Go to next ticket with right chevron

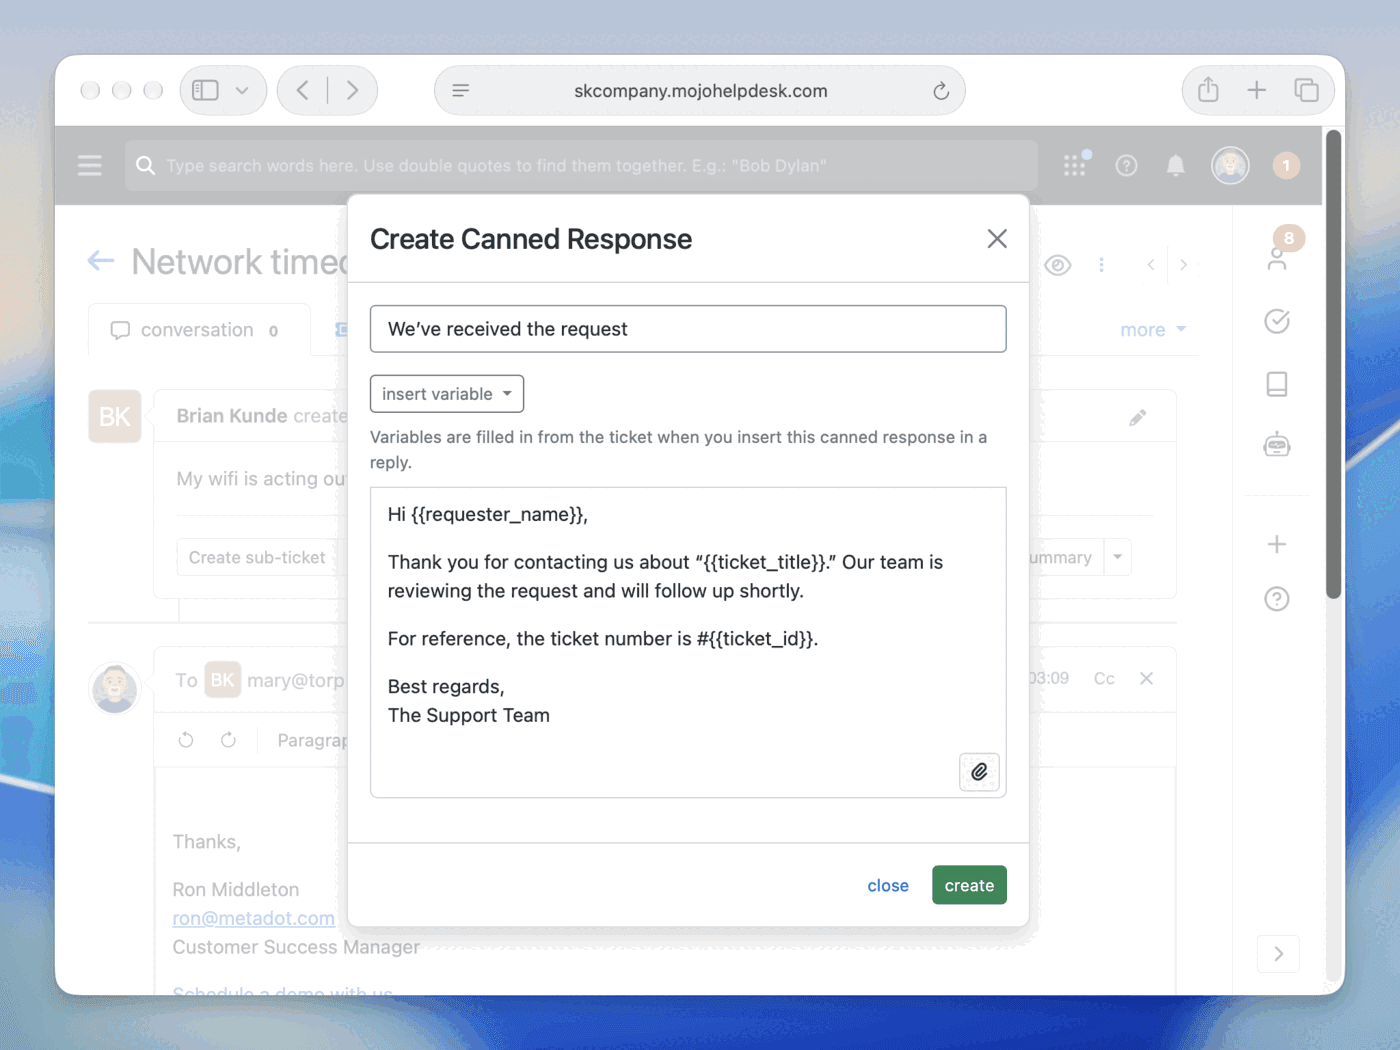coord(1184,265)
